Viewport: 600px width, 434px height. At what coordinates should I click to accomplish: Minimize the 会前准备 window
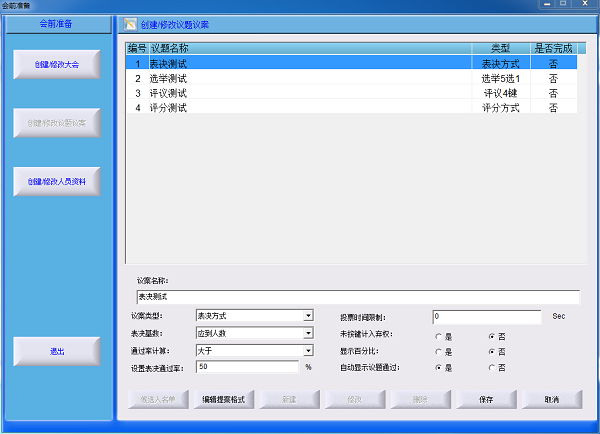[545, 5]
